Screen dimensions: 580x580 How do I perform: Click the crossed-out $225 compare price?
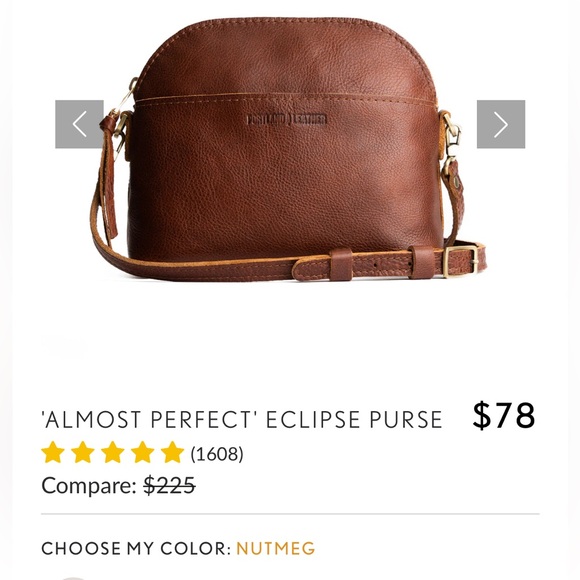(169, 485)
